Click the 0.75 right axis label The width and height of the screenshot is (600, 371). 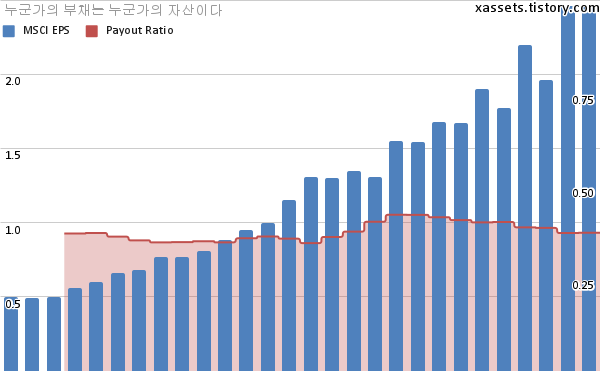tap(583, 100)
